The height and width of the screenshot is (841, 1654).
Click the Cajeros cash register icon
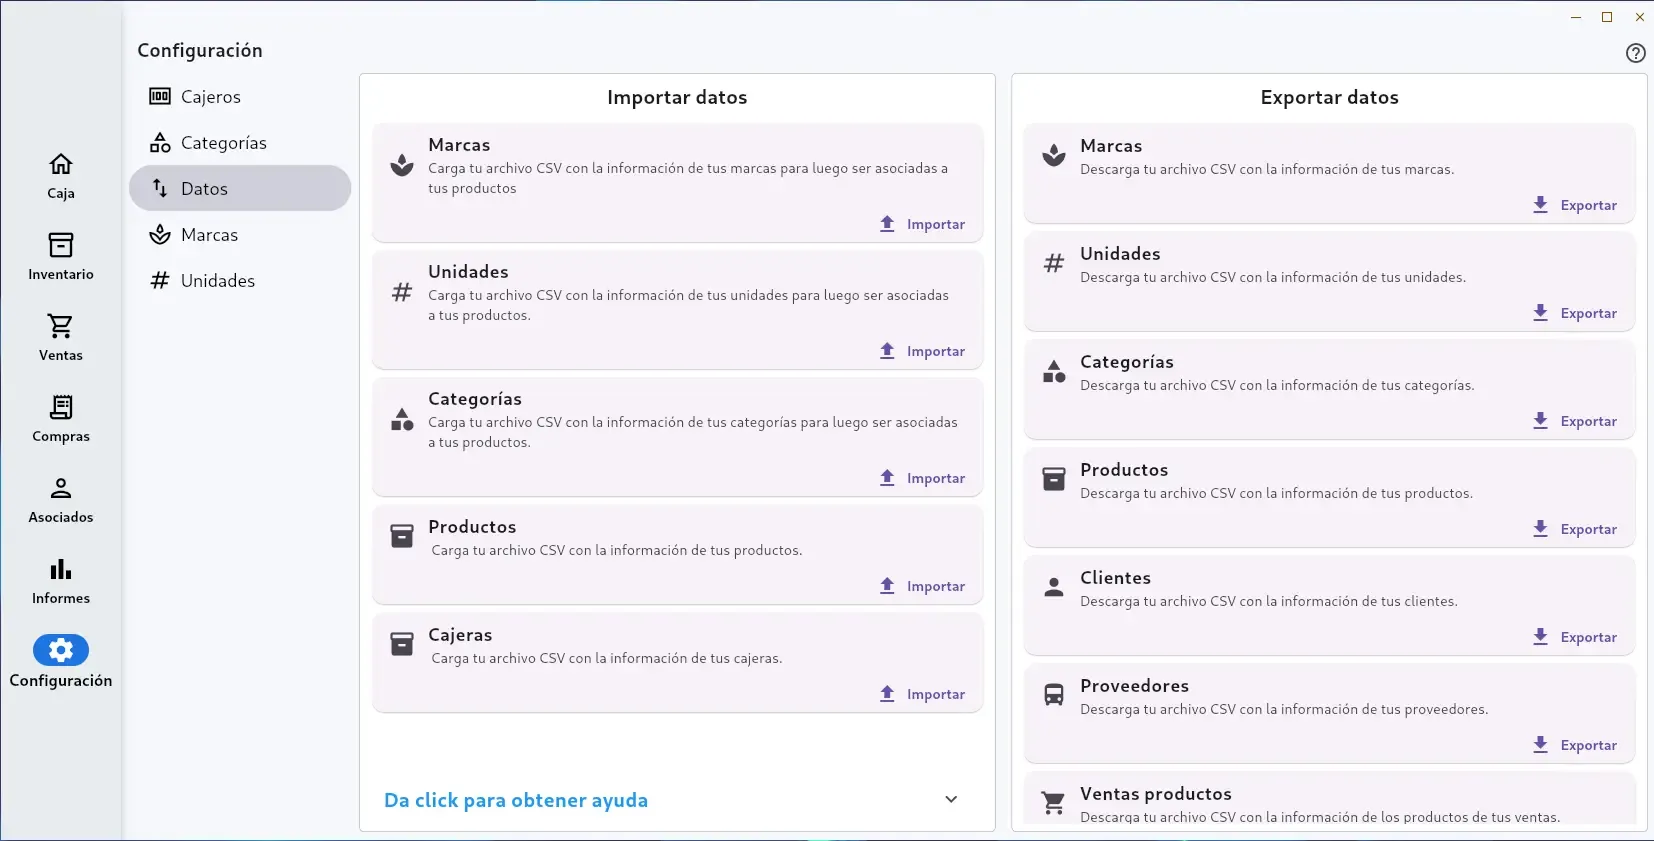(160, 97)
